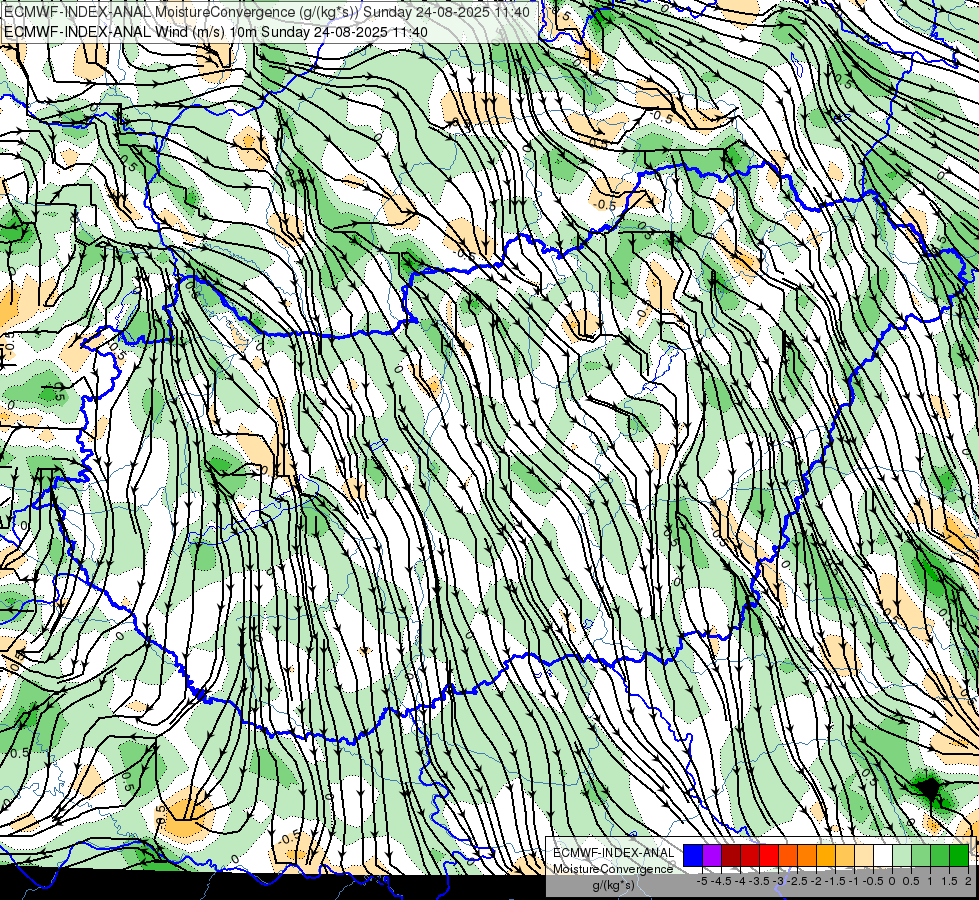The width and height of the screenshot is (979, 900).
Task: Click the MoistureConvergence title line at top
Action: (267, 12)
